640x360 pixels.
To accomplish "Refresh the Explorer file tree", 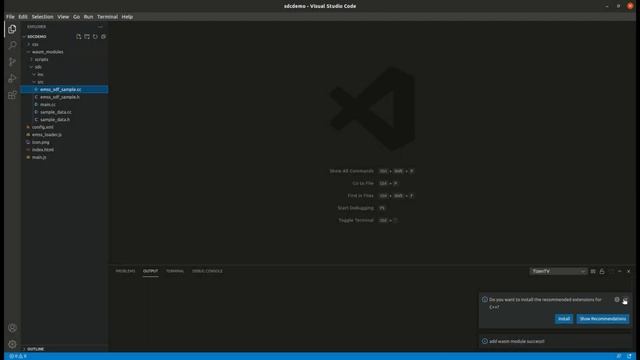I will click(95, 37).
